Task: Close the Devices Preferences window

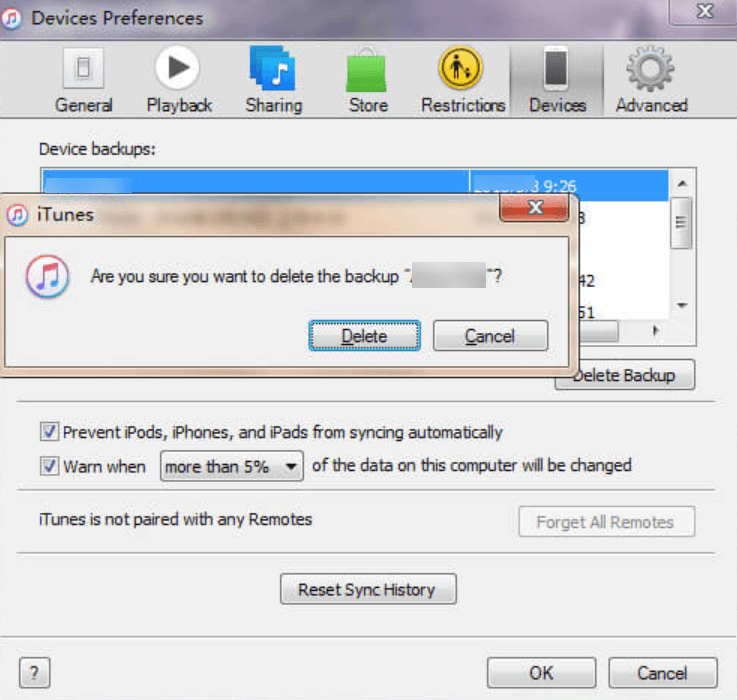Action: click(x=704, y=11)
